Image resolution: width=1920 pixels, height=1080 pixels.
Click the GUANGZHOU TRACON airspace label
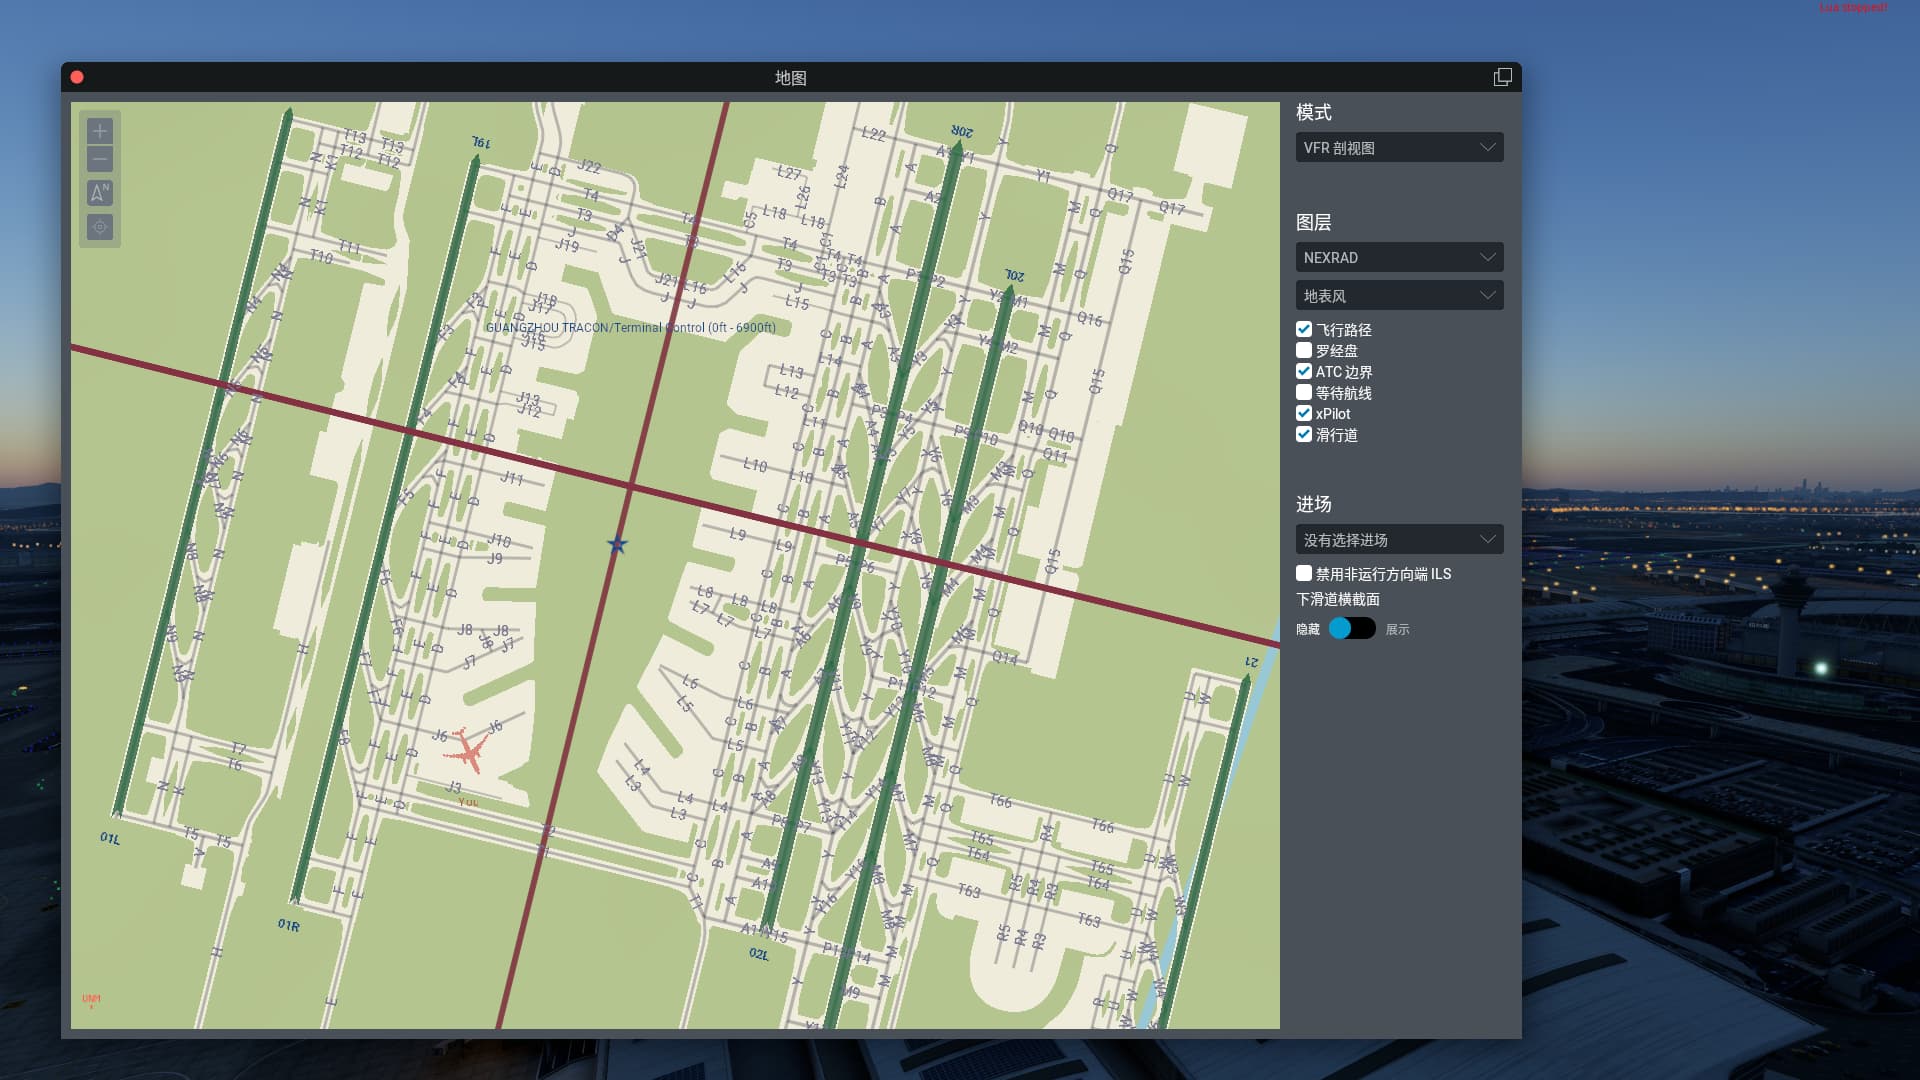click(630, 328)
